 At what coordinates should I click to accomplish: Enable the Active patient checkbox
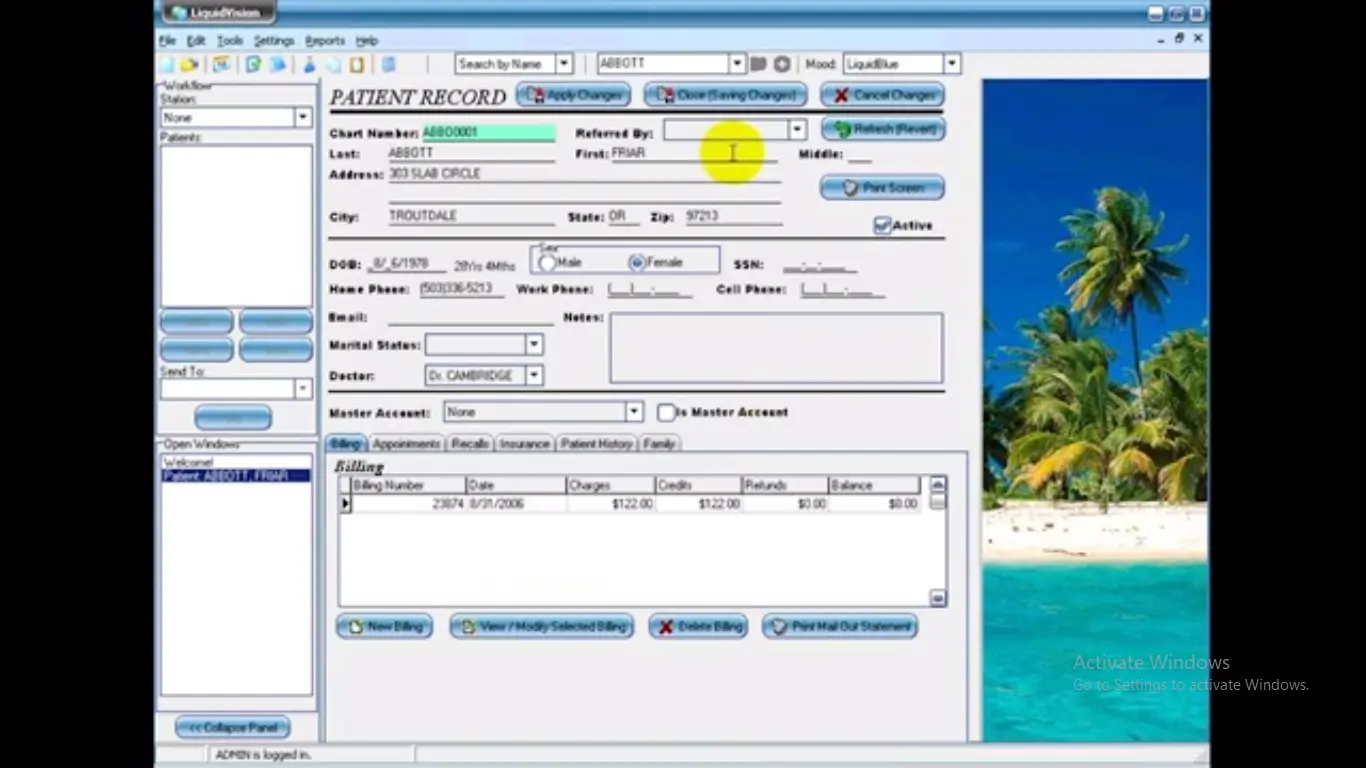(x=882, y=225)
